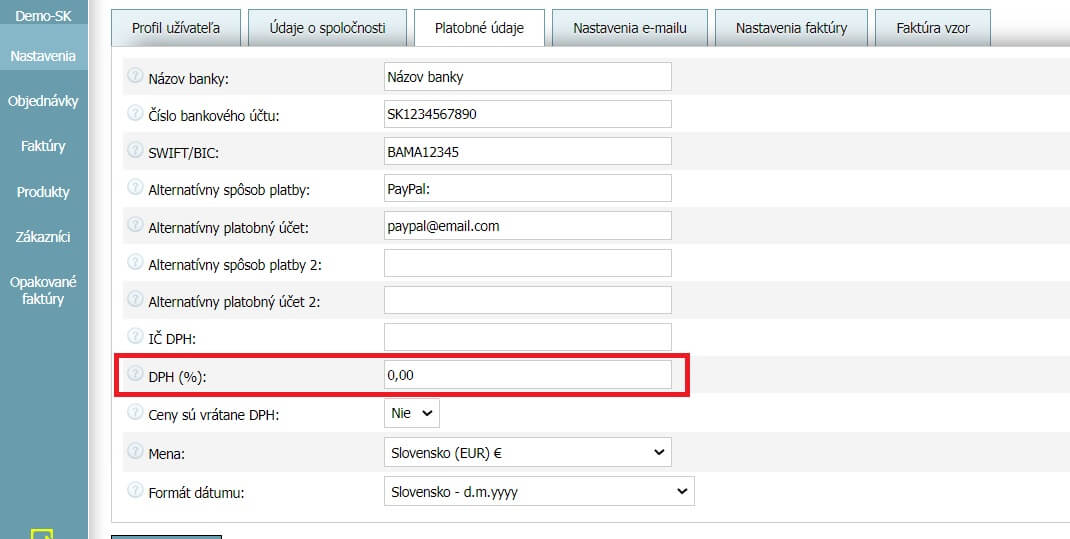The width and height of the screenshot is (1070, 539).
Task: Click help icon for Ceny sú vrátane DPH
Action: [135, 412]
